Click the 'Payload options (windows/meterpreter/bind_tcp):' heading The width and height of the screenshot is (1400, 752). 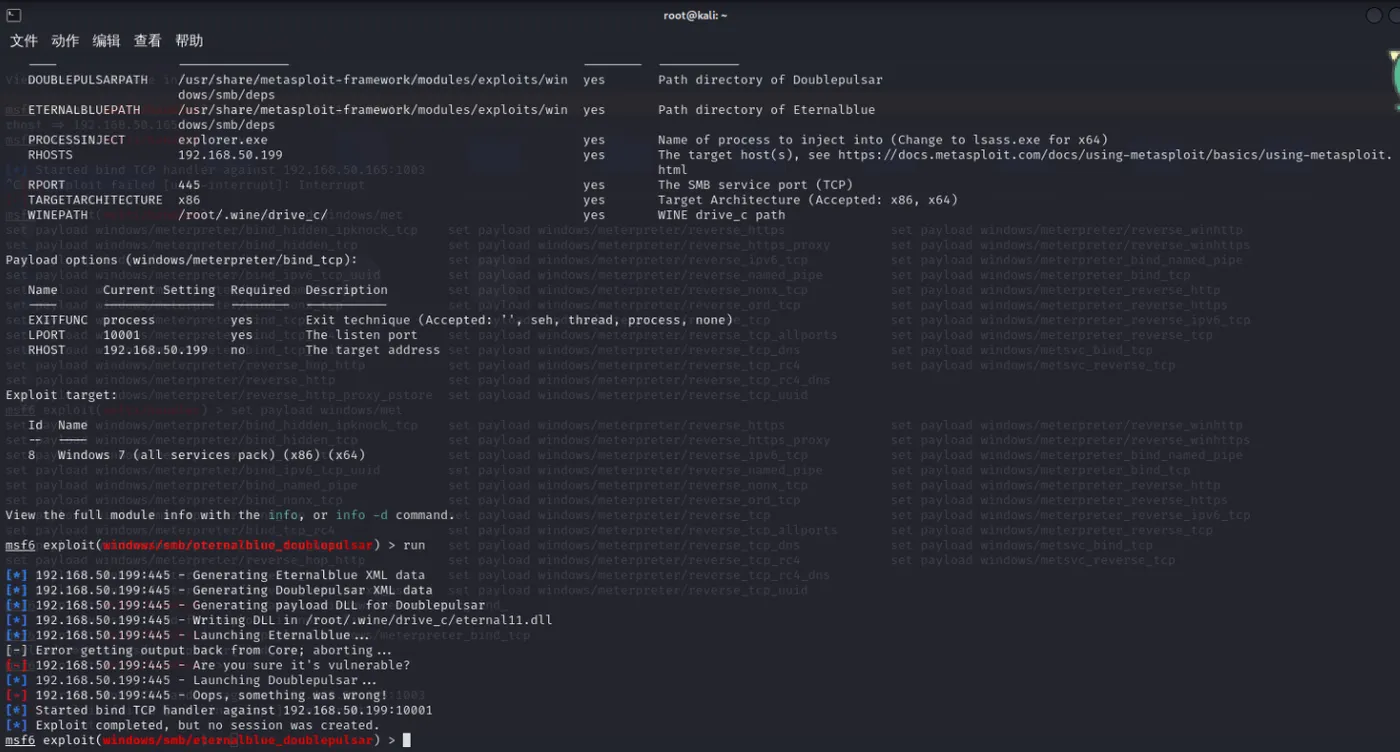(182, 260)
